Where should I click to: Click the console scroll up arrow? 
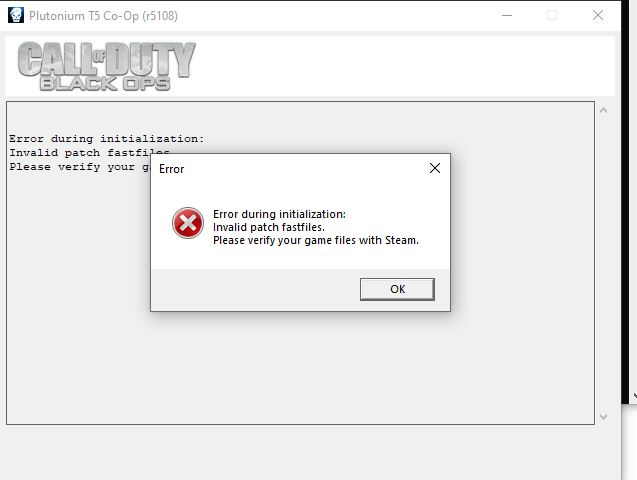(x=604, y=110)
